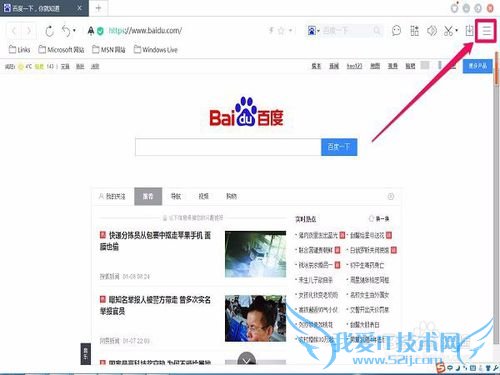Screen dimensions: 500x375
Task: Click the 地图 link in Baidu header
Action: 375,66
